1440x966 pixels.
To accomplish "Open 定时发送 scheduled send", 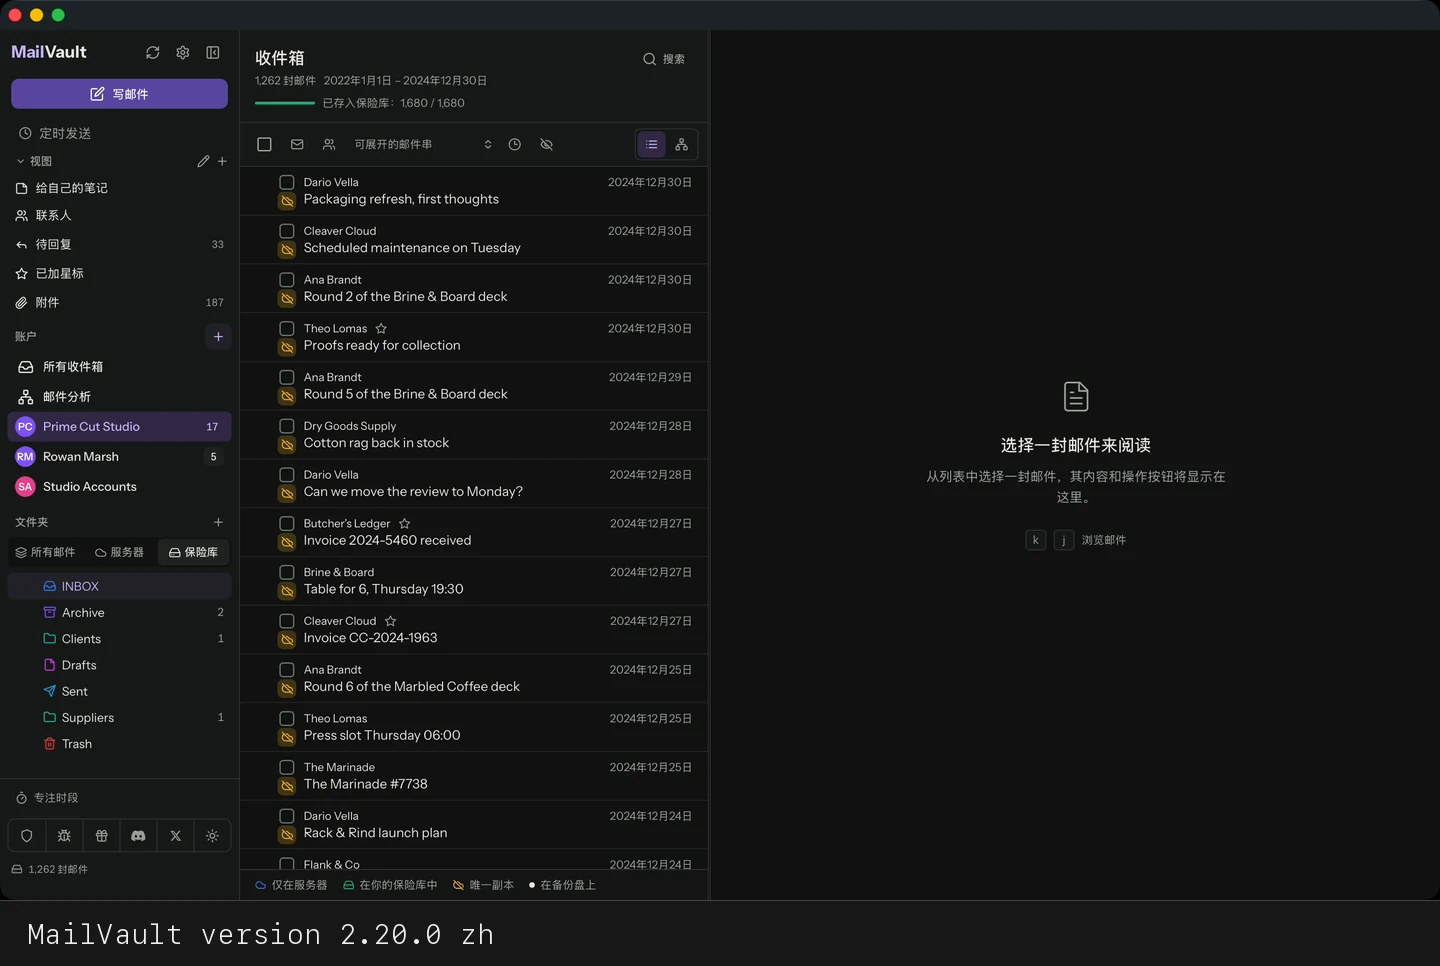I will (120, 133).
